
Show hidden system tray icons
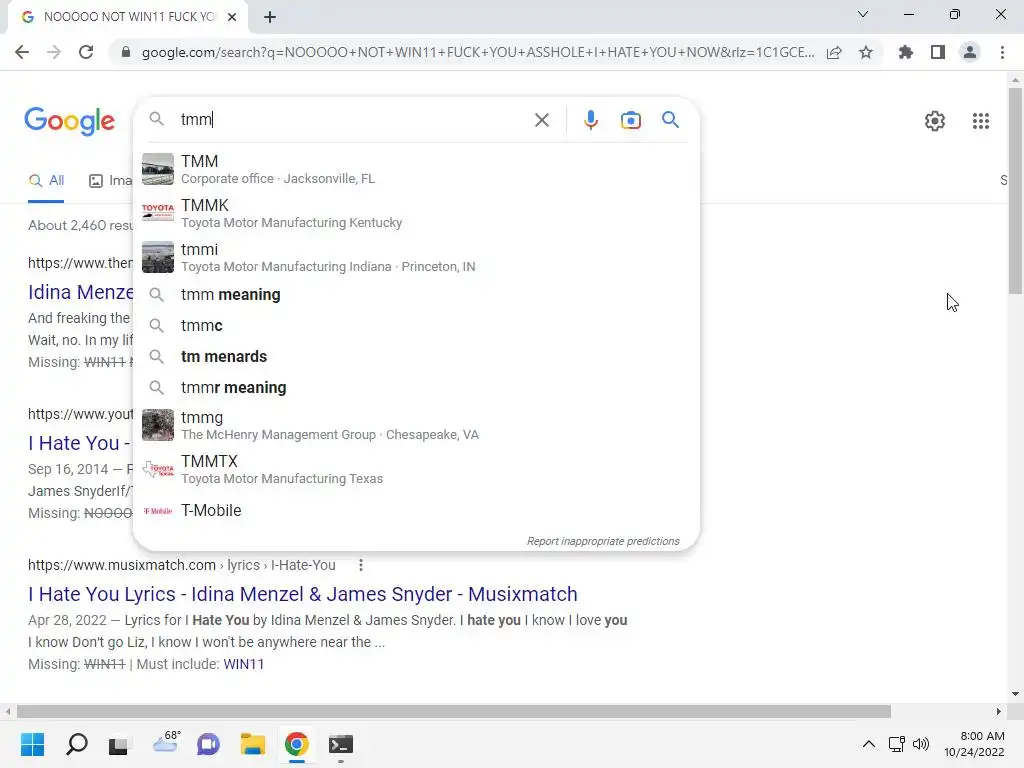(x=869, y=744)
